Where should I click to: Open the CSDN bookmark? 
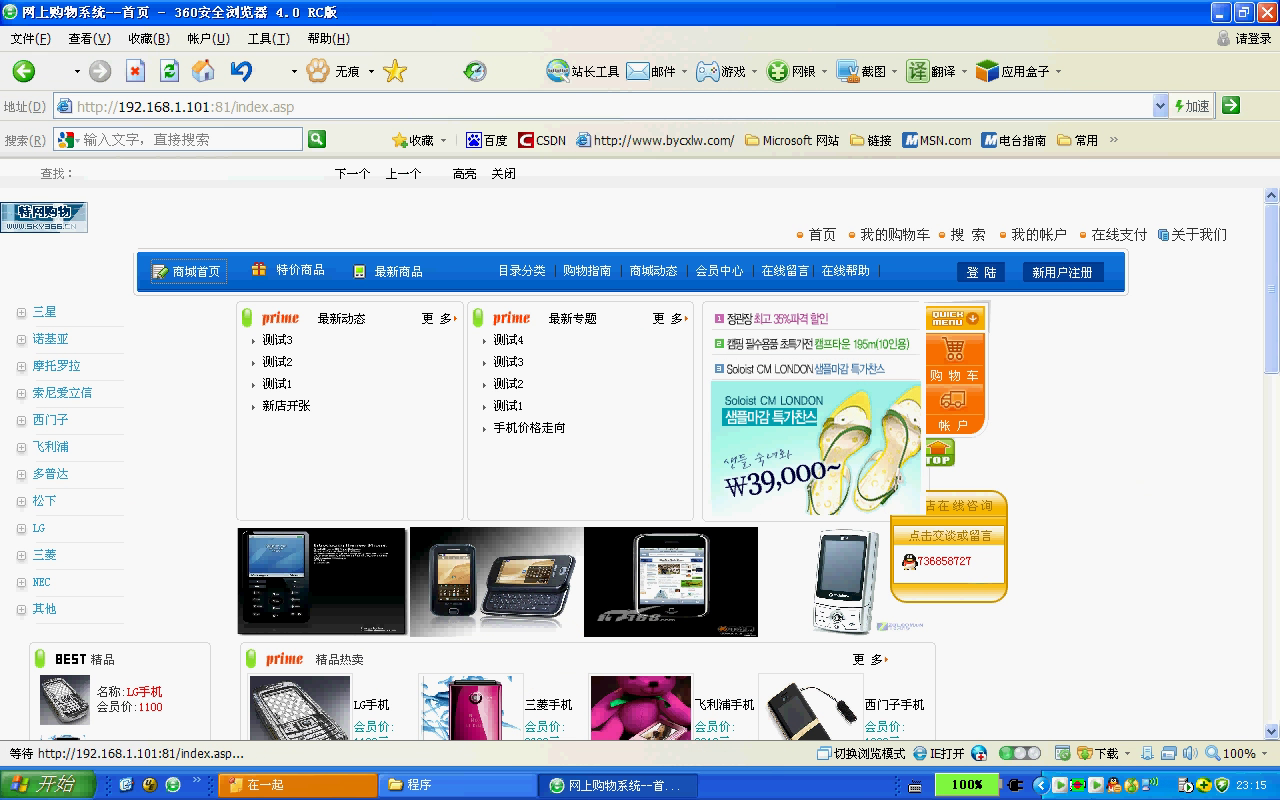(542, 140)
